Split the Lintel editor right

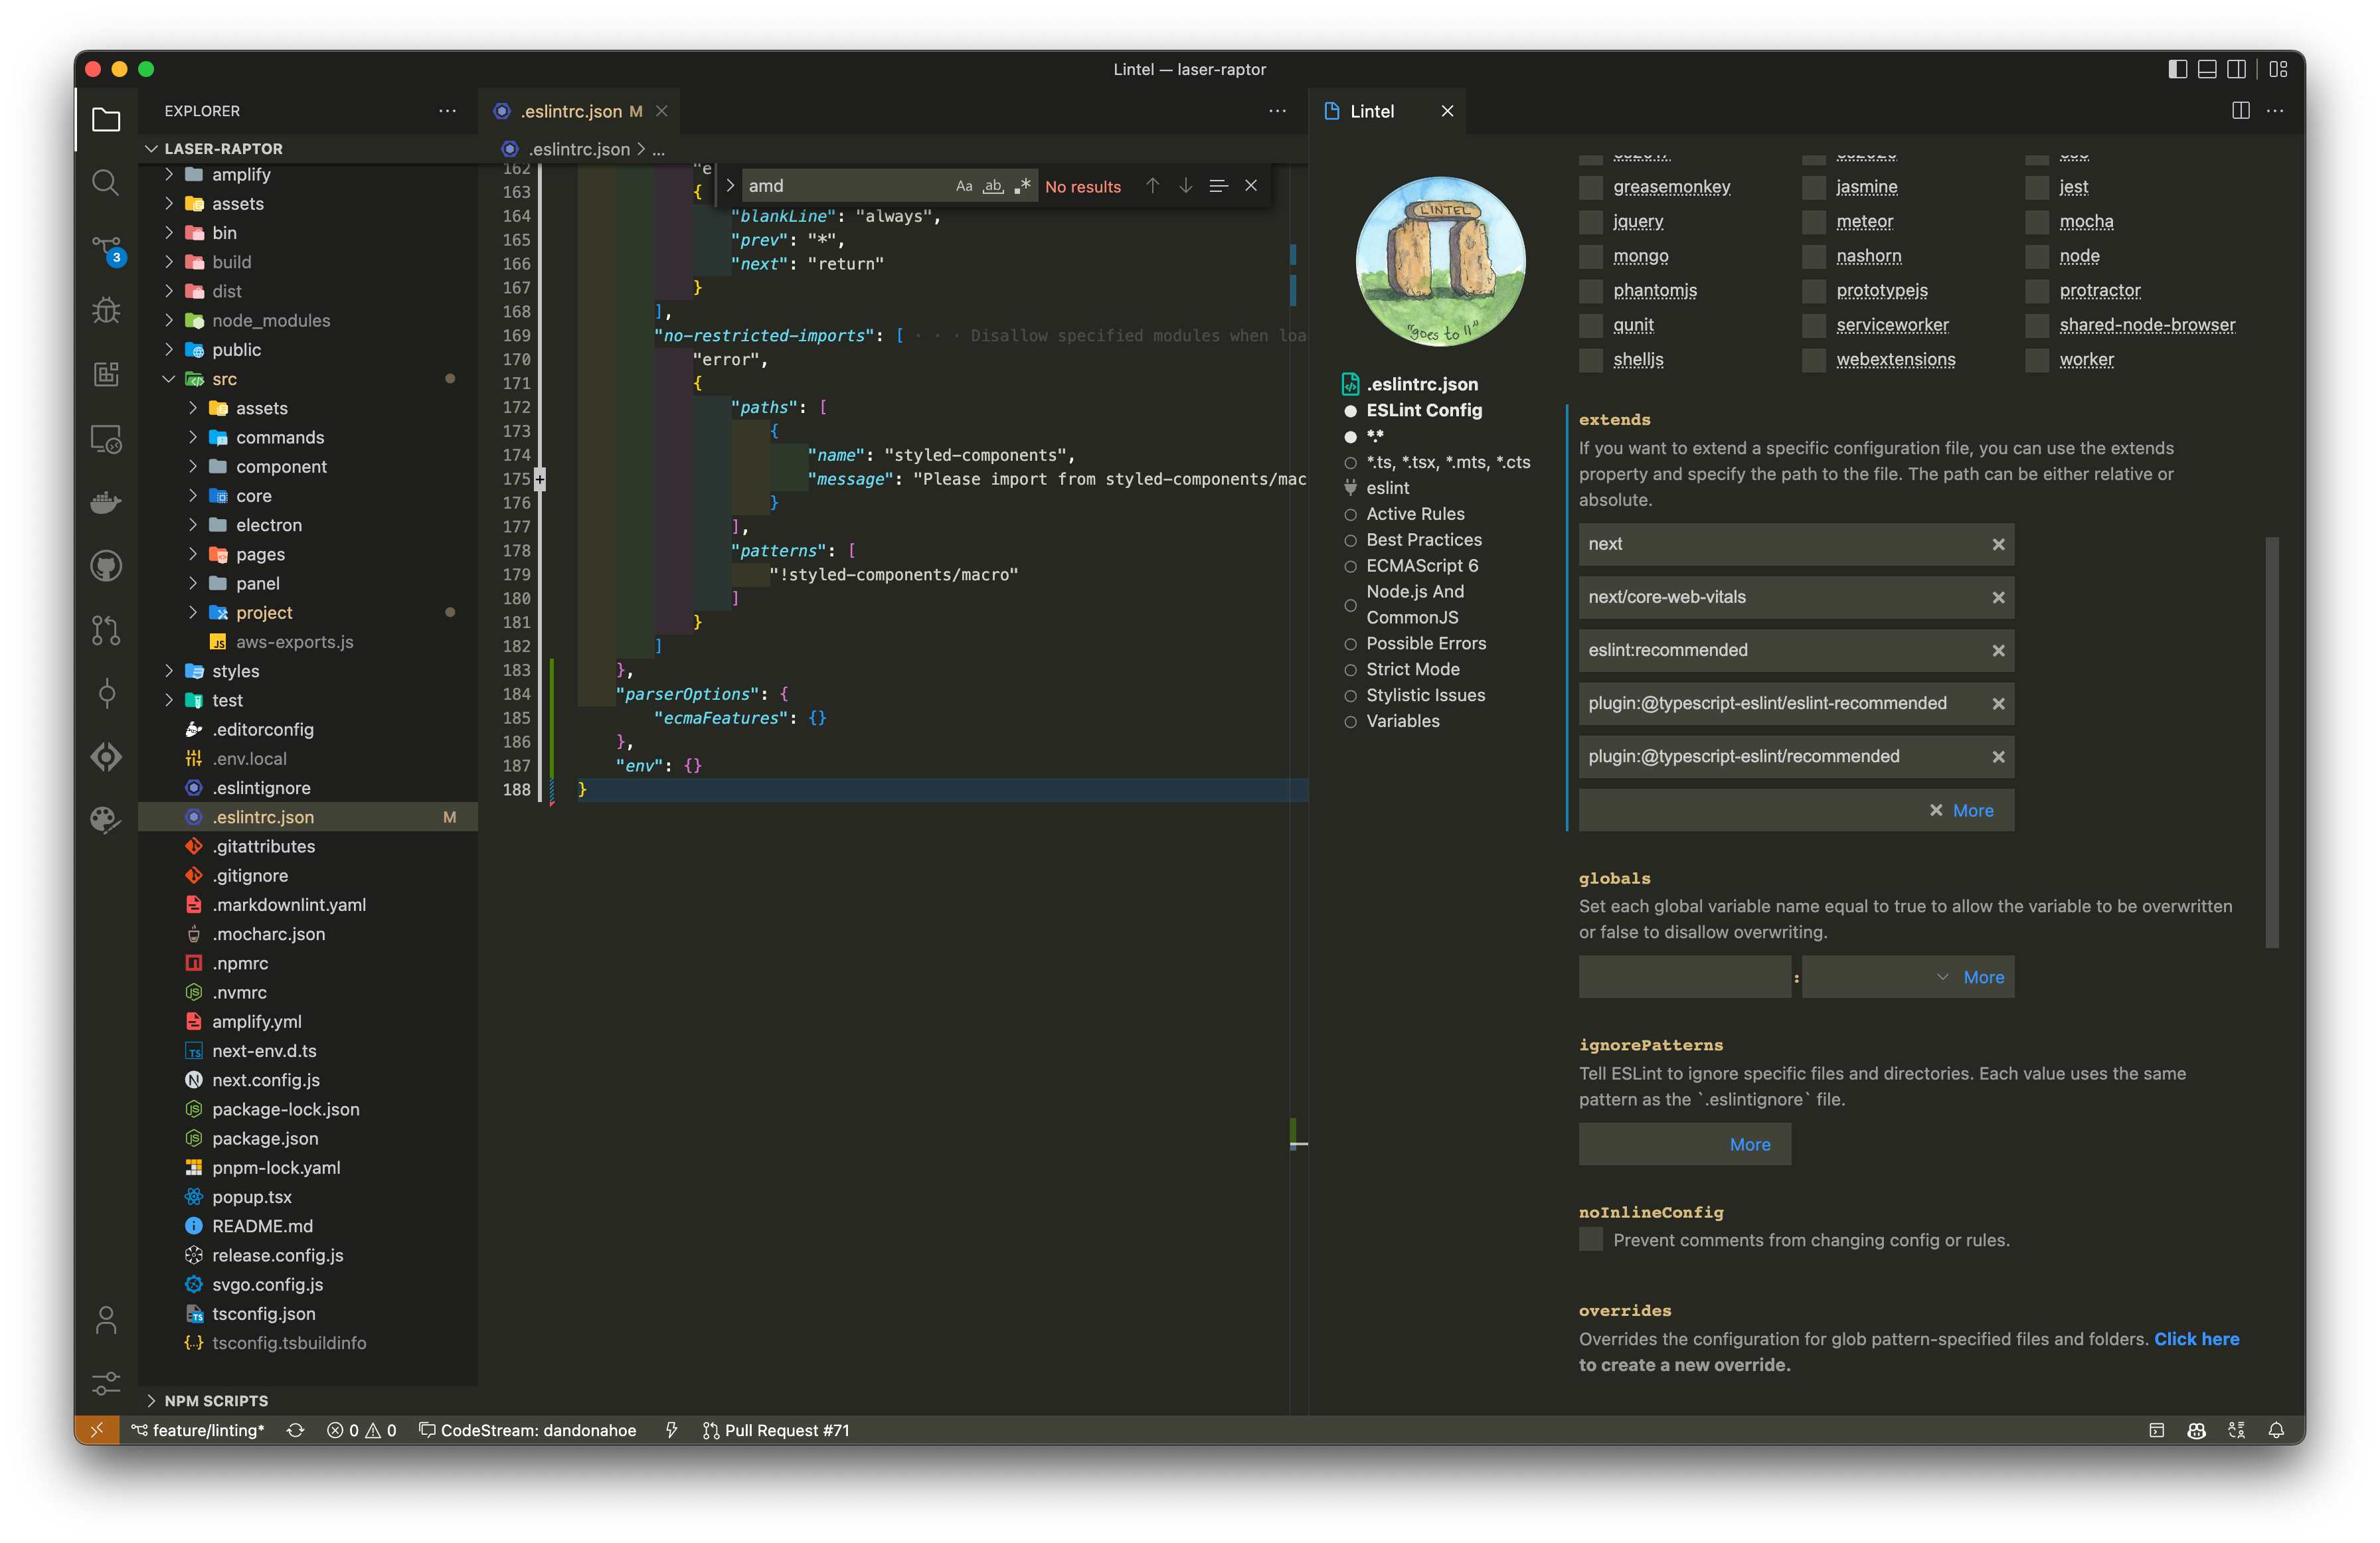[2241, 111]
